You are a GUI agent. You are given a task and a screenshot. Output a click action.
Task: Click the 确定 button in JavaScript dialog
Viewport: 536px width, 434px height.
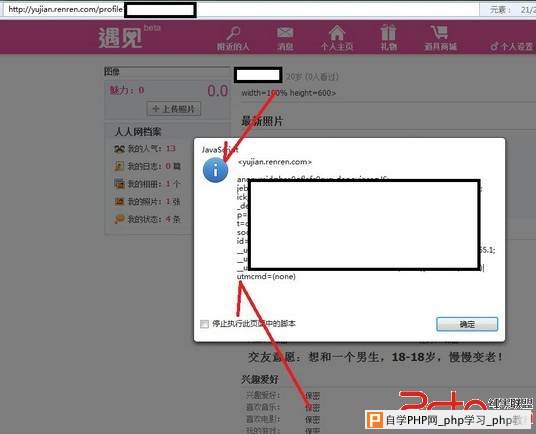(467, 324)
